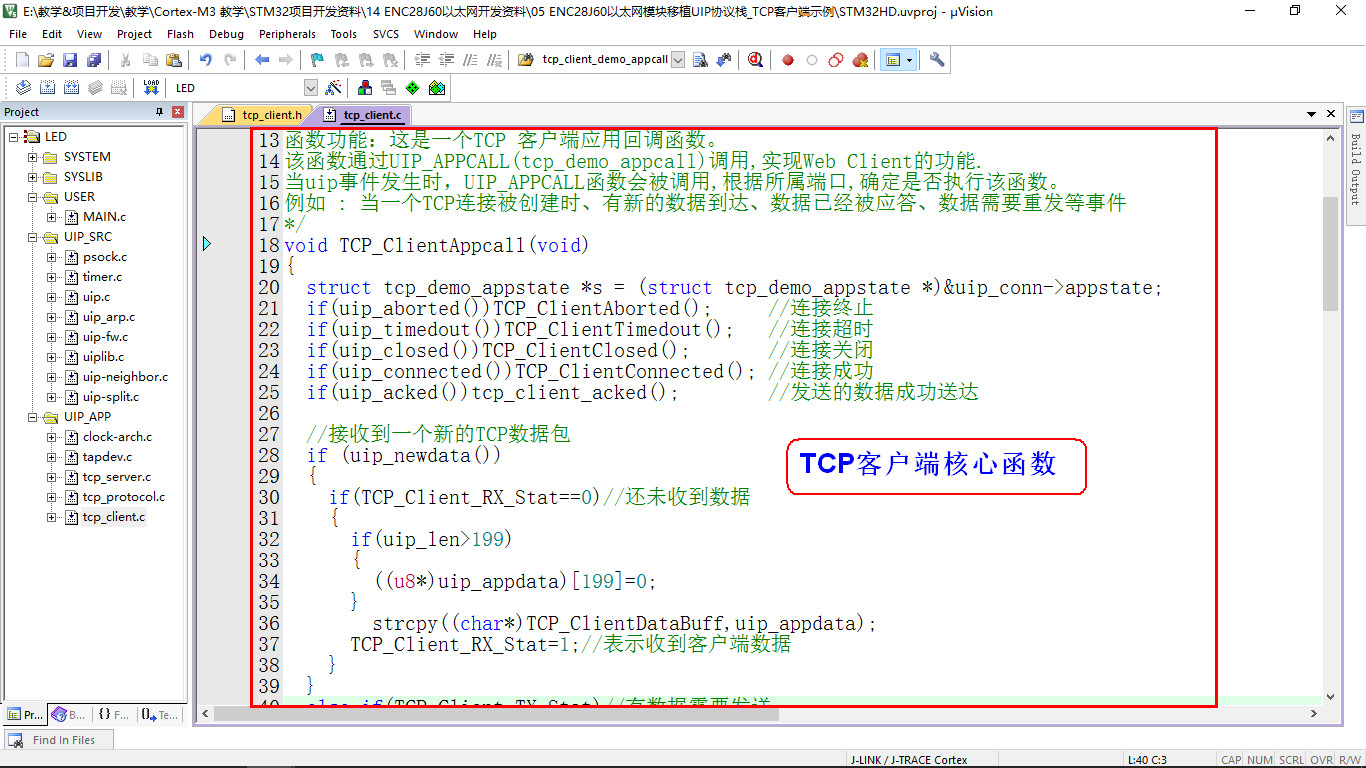
Task: Click the Navigate Backwards blue arrow
Action: (262, 60)
